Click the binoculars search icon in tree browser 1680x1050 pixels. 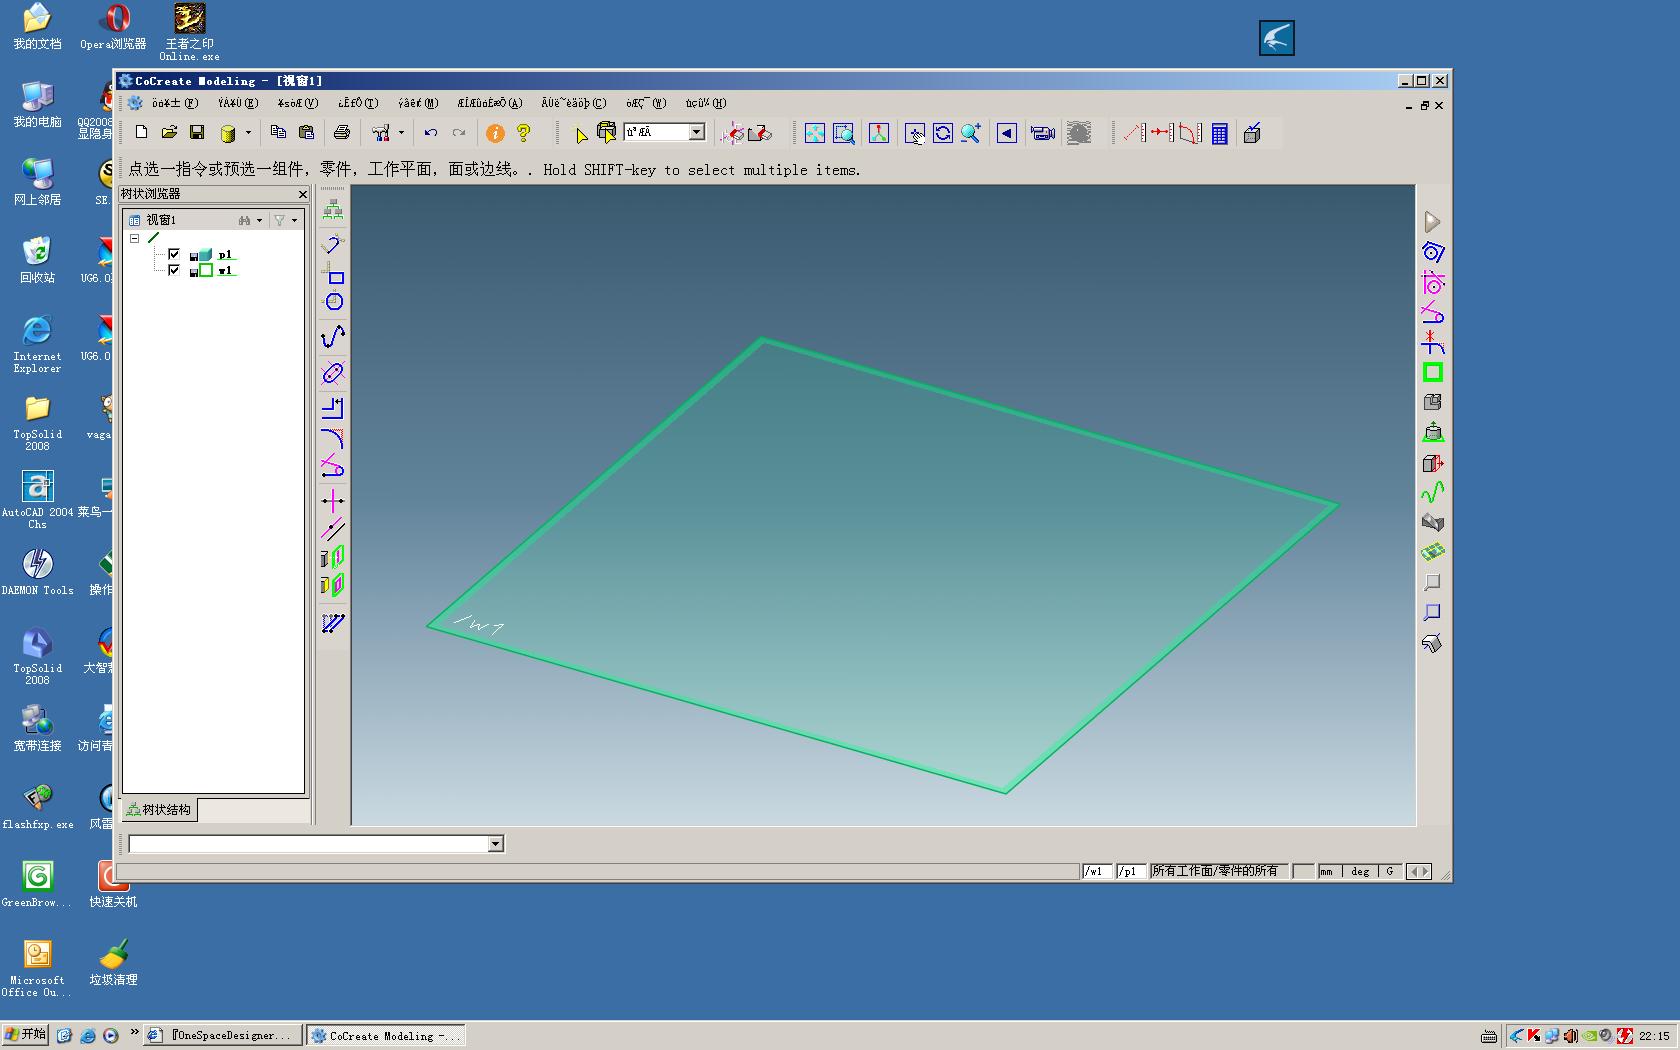pos(244,220)
